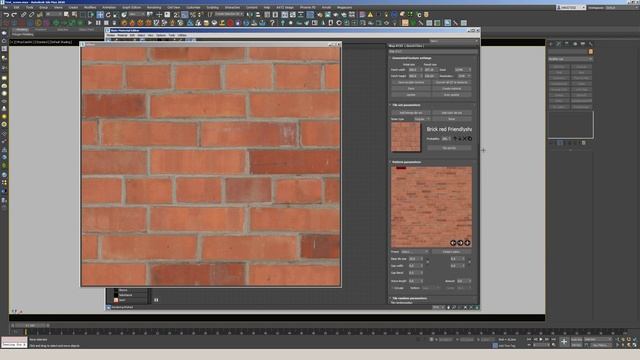Click the magnet snaps toggle icon
640x360 pixels.
[x=176, y=15]
